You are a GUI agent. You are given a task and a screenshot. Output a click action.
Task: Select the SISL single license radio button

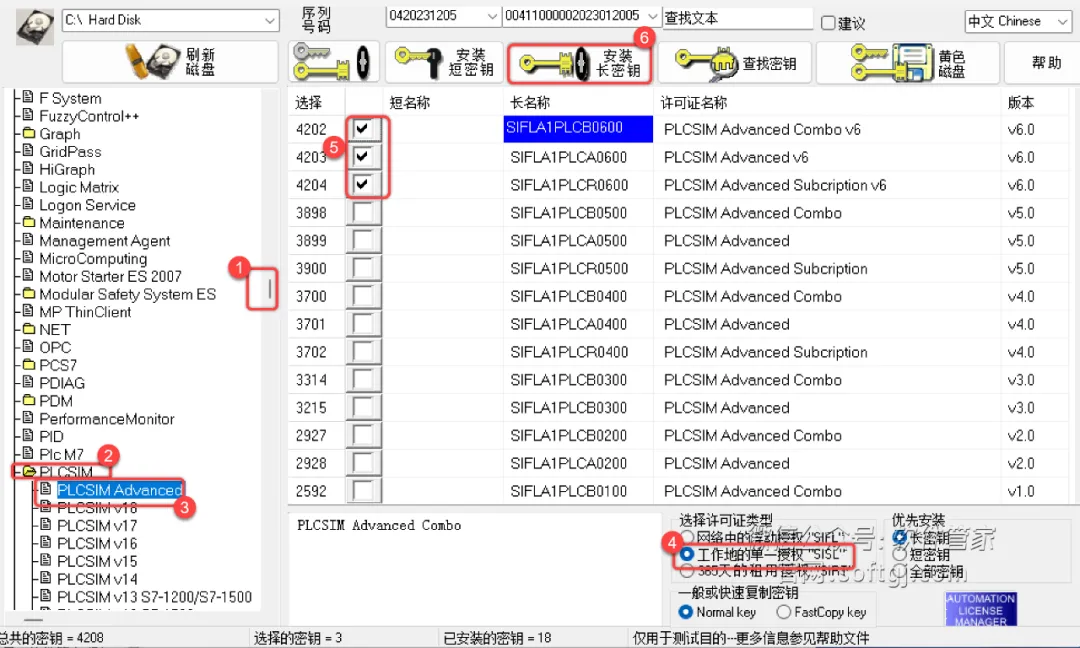pos(687,554)
